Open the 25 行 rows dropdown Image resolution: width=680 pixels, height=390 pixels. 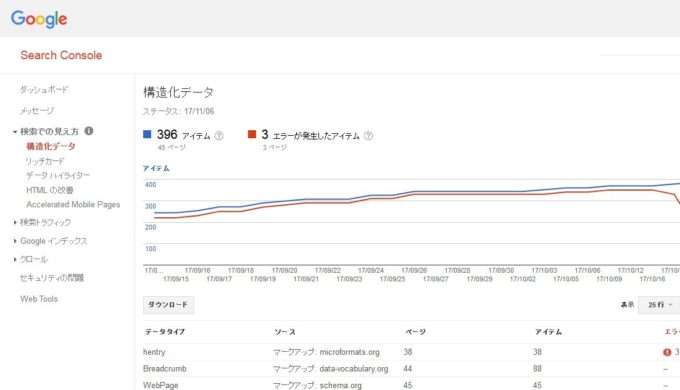pyautogui.click(x=660, y=305)
